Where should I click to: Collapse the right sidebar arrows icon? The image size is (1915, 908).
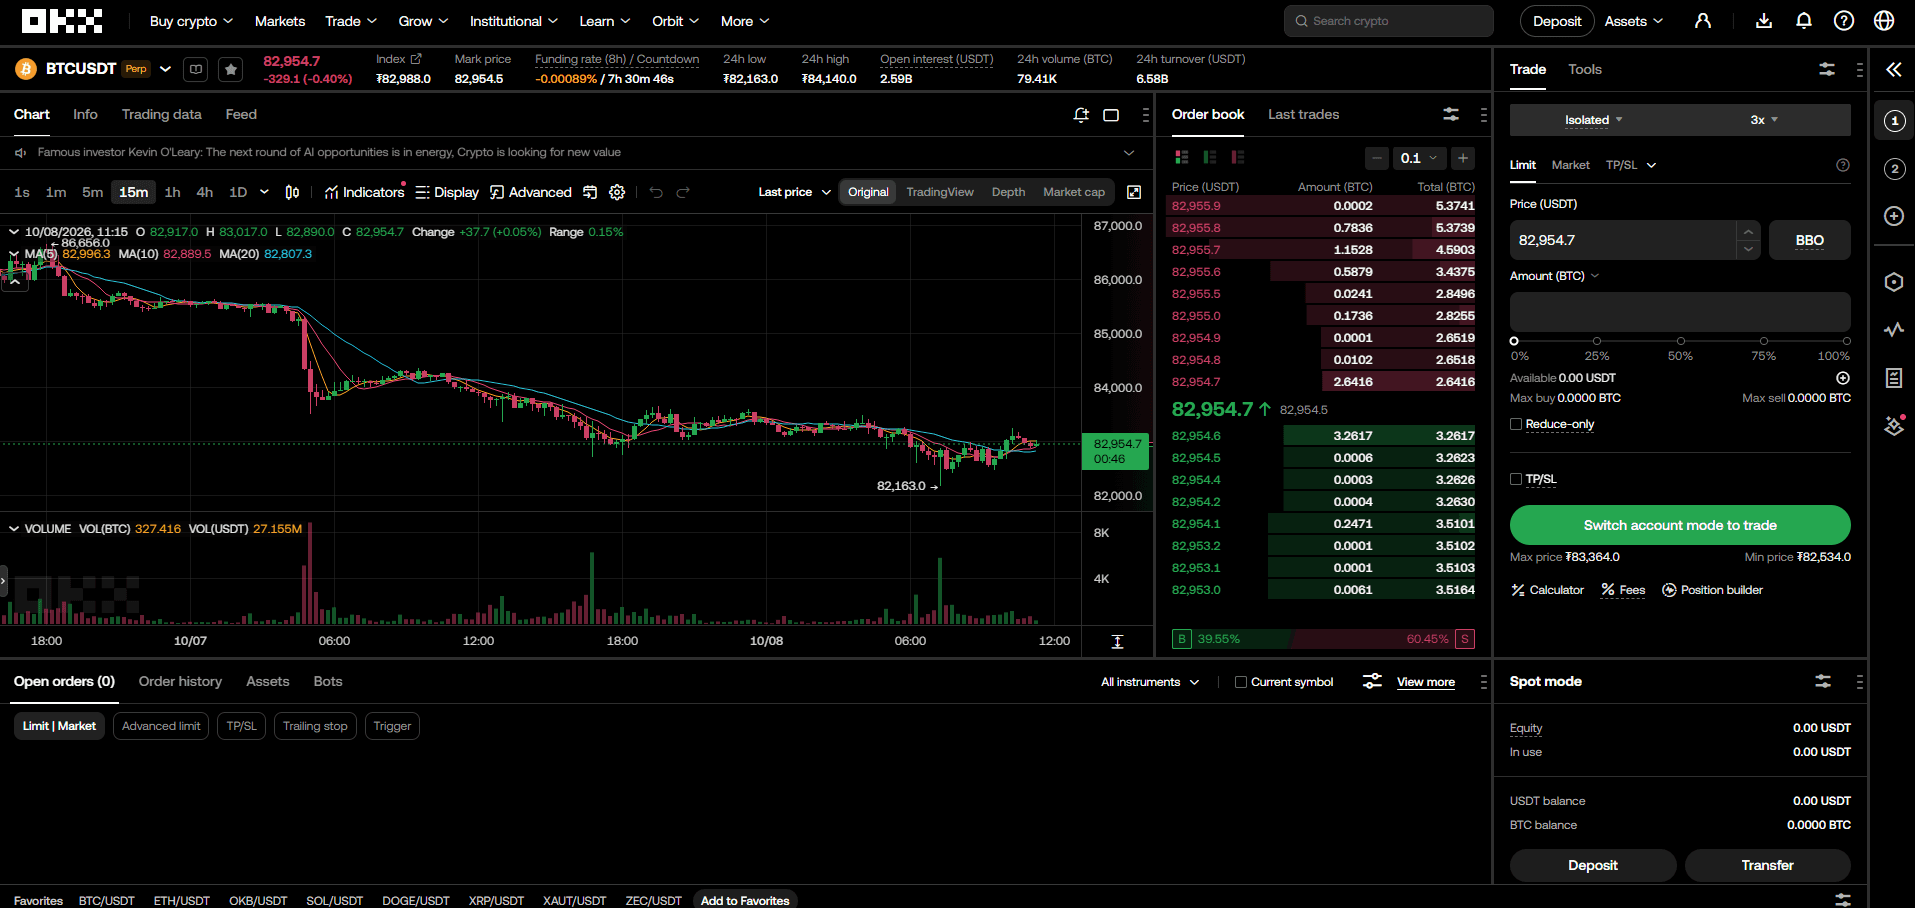(x=1894, y=69)
